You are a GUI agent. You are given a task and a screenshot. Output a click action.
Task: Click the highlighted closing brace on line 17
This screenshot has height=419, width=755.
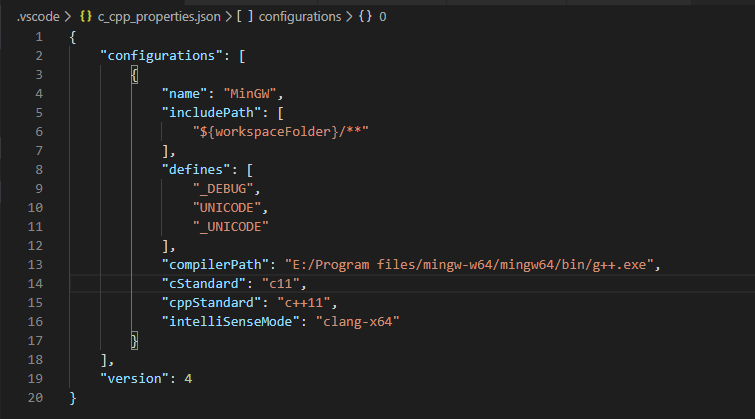(x=134, y=341)
